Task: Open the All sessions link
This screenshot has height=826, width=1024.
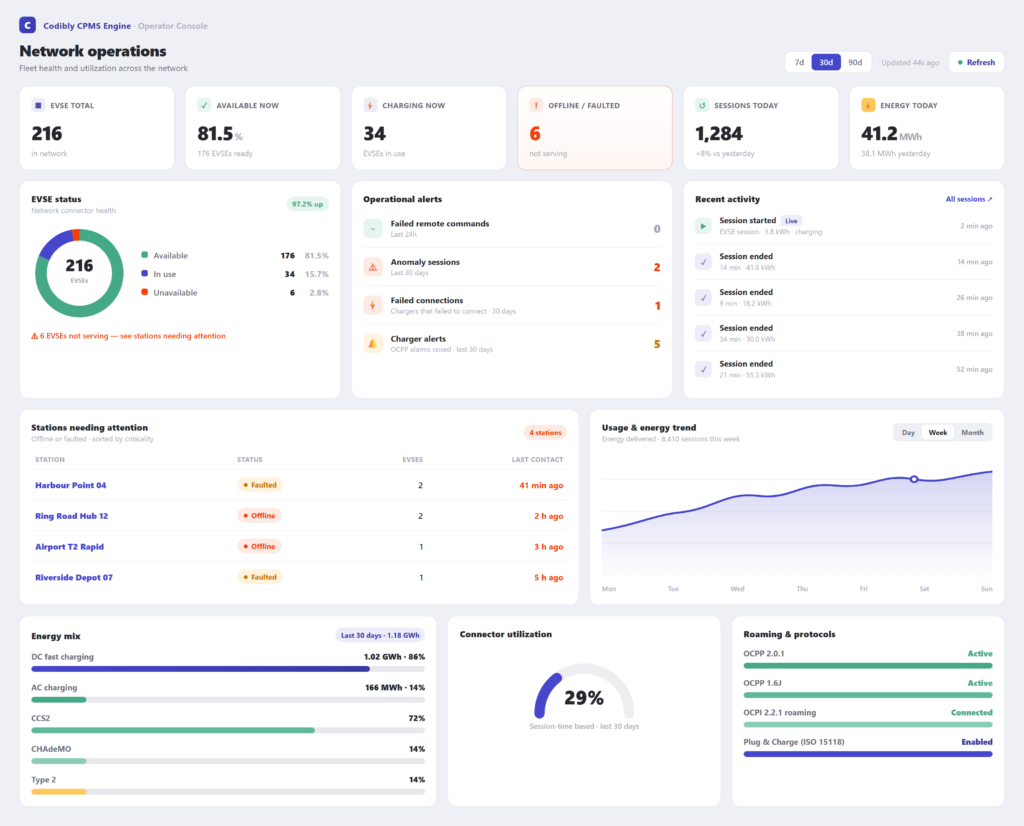Action: pos(968,199)
